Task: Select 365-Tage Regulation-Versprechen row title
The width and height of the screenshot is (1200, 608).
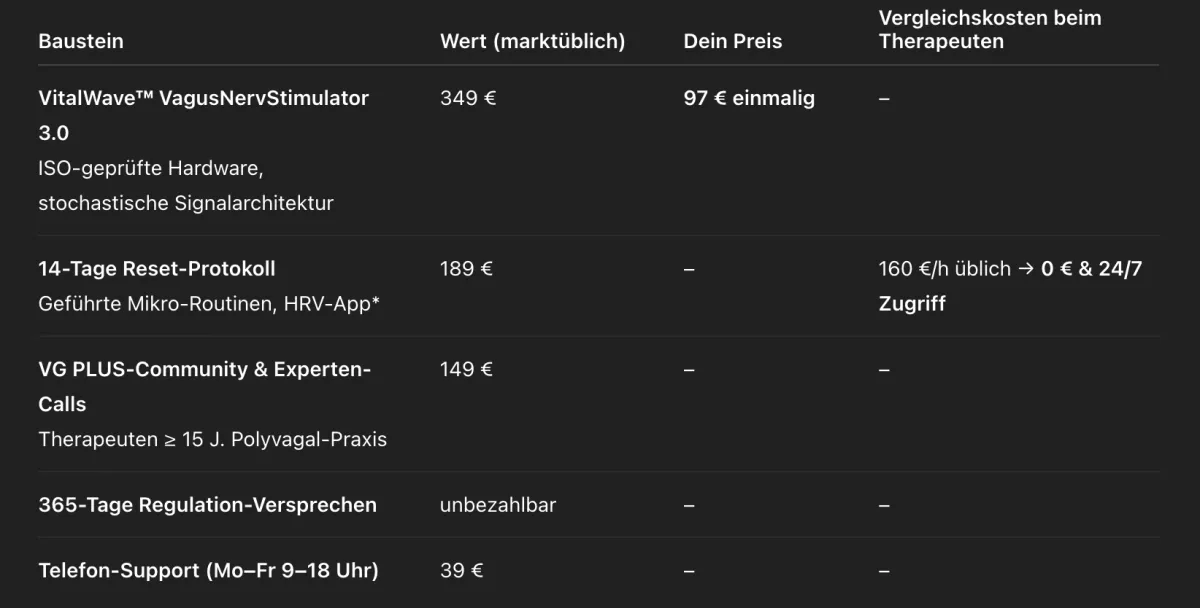Action: [208, 505]
